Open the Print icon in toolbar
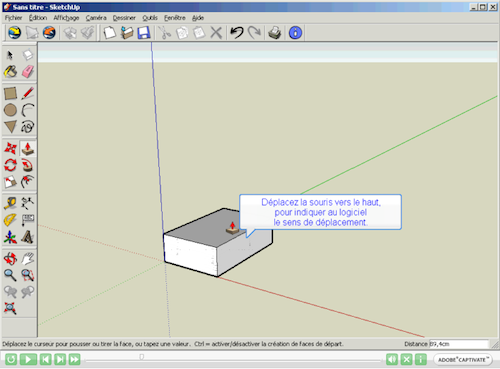This screenshot has width=500, height=369. coord(275,33)
